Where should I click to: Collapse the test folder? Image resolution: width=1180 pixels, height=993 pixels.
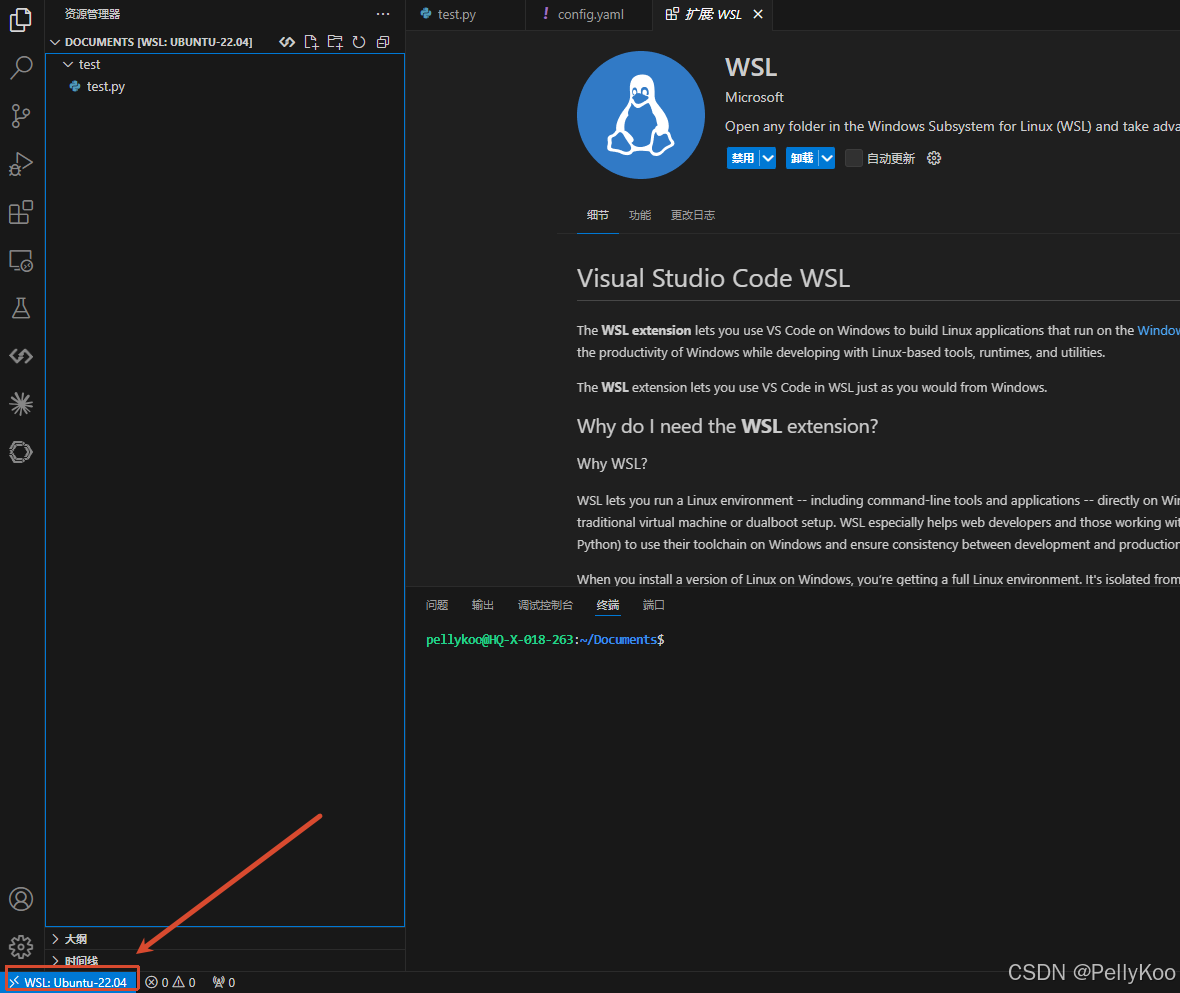point(68,65)
